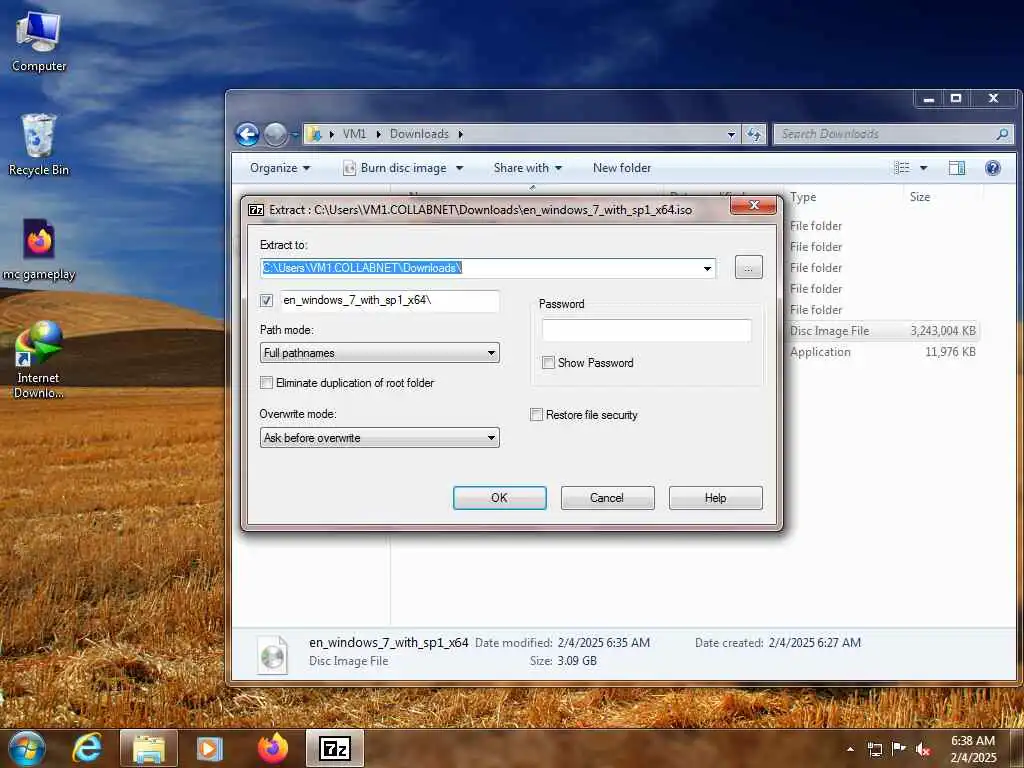This screenshot has height=768, width=1024.
Task: Click the Explorer Forward navigation arrow
Action: (x=276, y=135)
